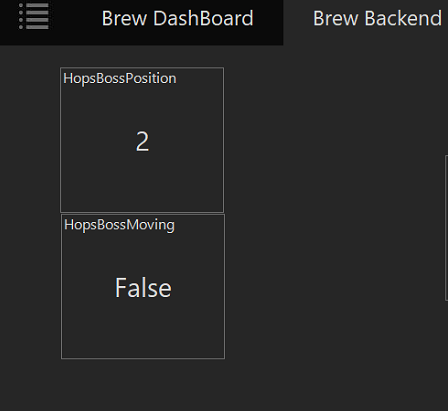Switch to the Brew DashBoard tab
Screen dimensions: 448x411
177,18
